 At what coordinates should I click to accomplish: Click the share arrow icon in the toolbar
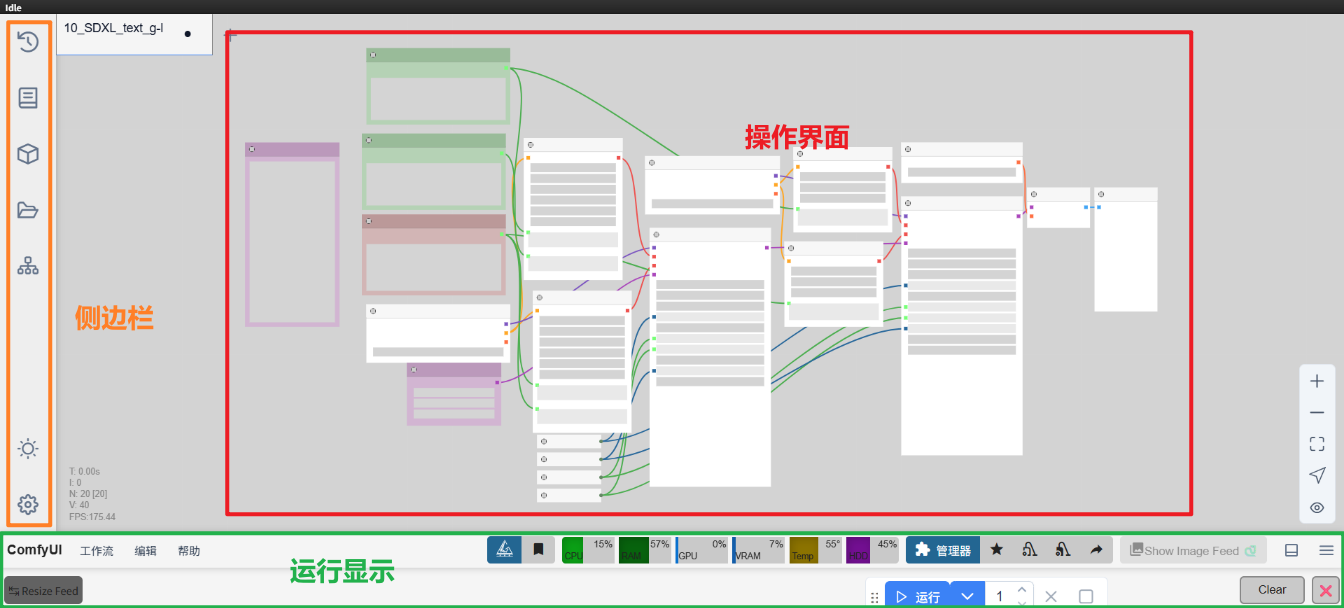(1096, 550)
